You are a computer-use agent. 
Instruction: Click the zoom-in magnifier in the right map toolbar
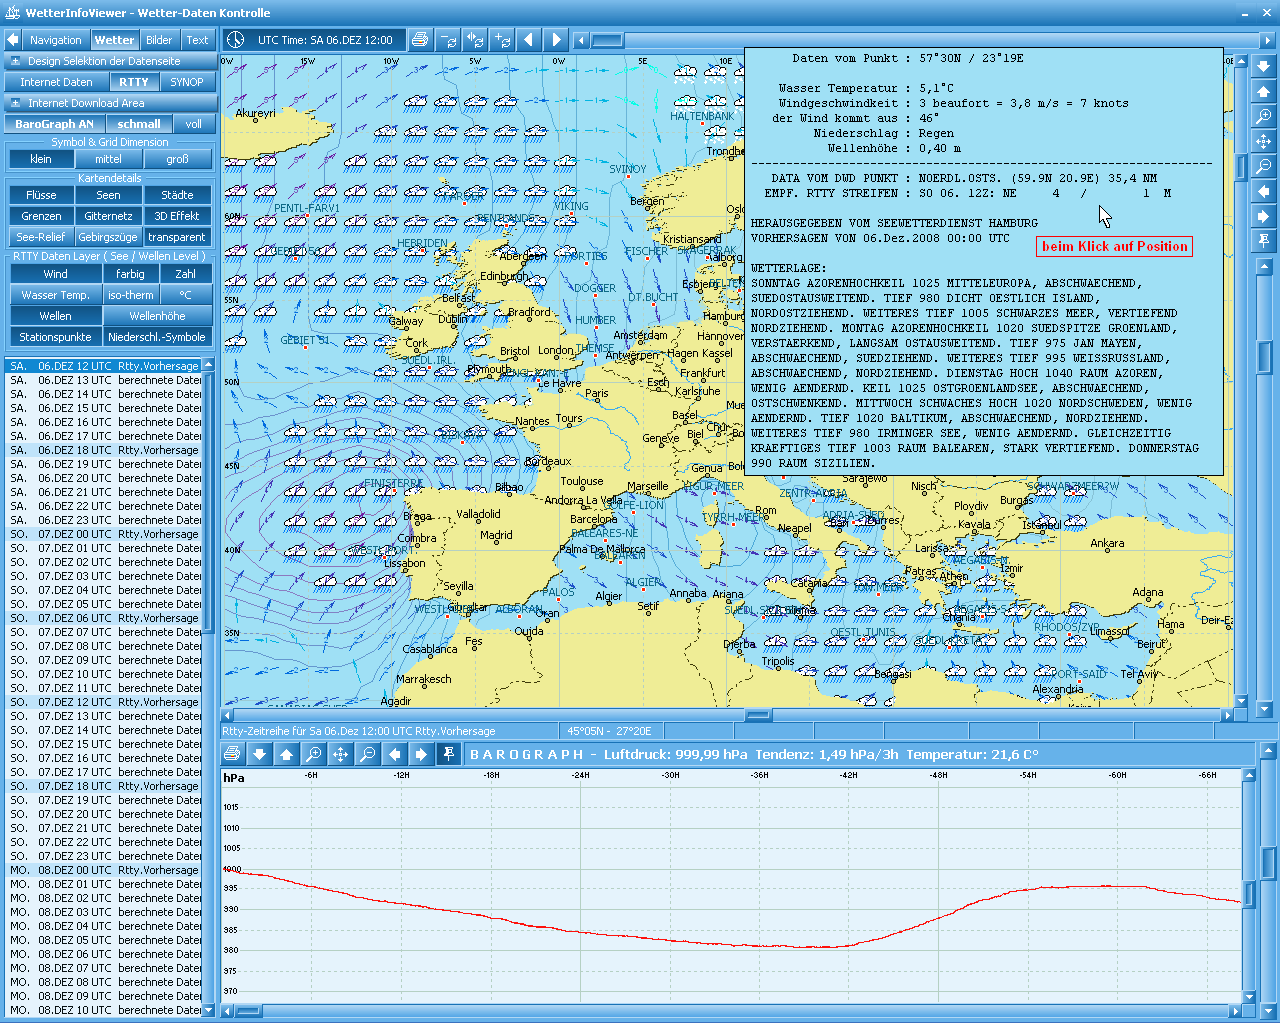pos(1264,116)
